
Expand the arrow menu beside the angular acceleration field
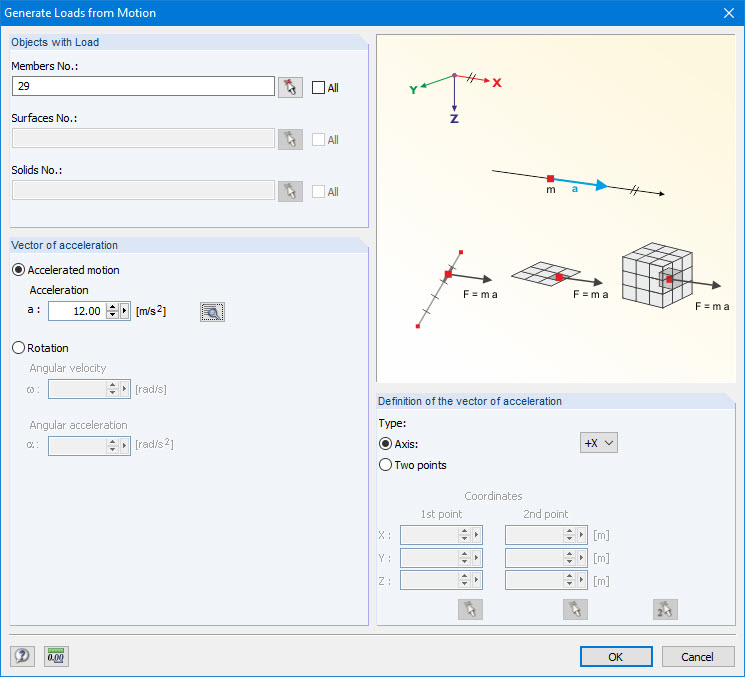tap(124, 446)
